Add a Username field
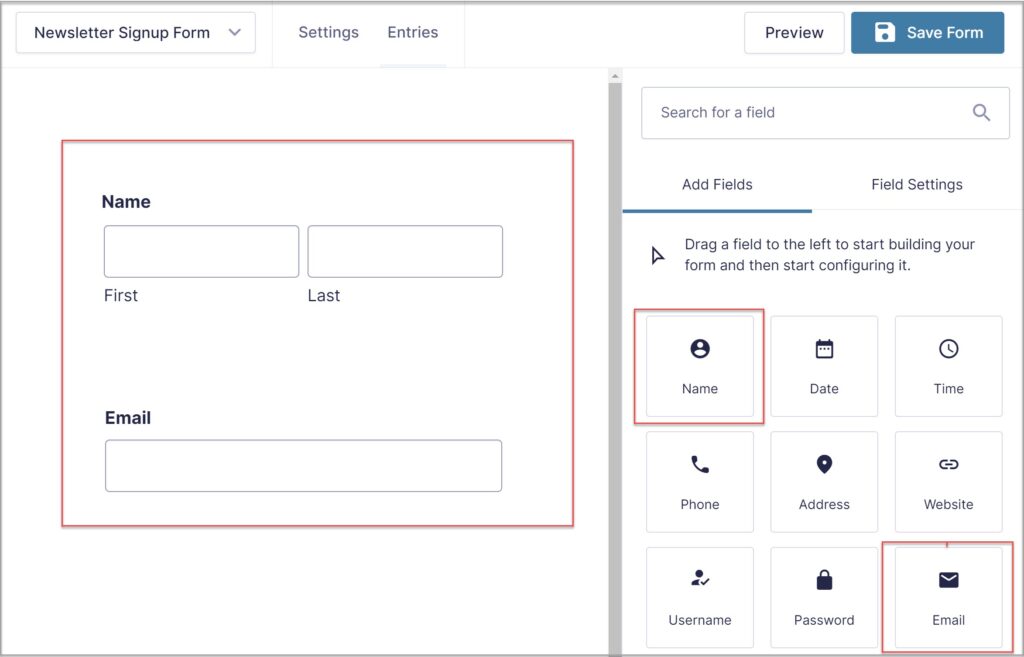 click(699, 596)
